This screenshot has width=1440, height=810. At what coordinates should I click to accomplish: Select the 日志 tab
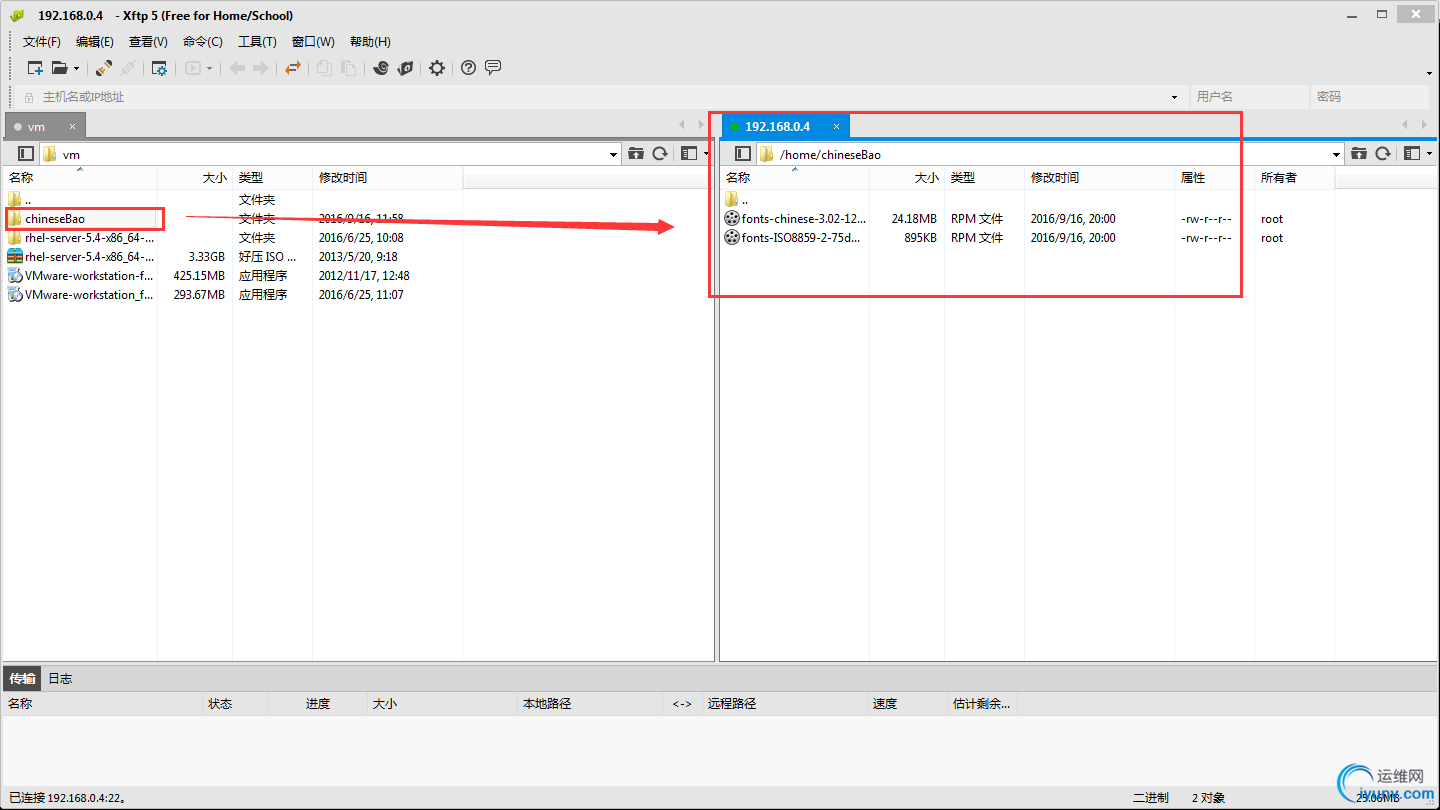pos(60,678)
